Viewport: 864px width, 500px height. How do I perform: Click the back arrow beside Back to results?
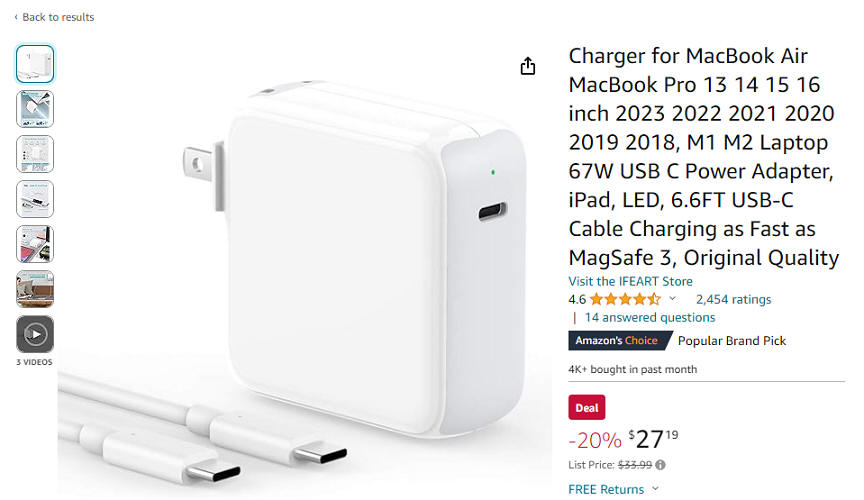[16, 17]
